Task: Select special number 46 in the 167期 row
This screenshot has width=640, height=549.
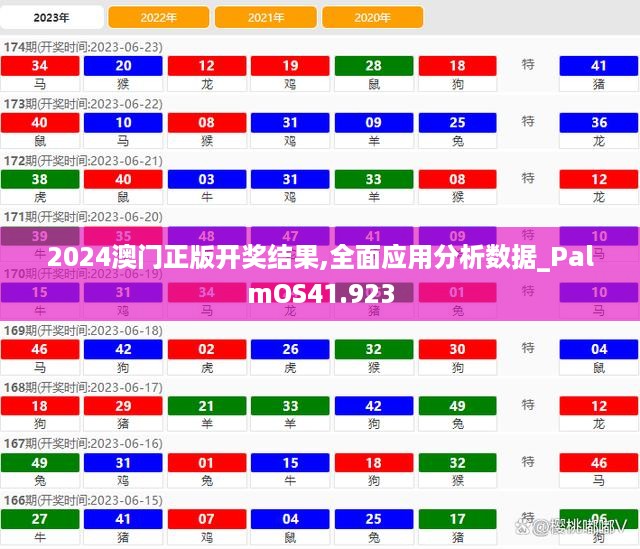Action: (599, 463)
